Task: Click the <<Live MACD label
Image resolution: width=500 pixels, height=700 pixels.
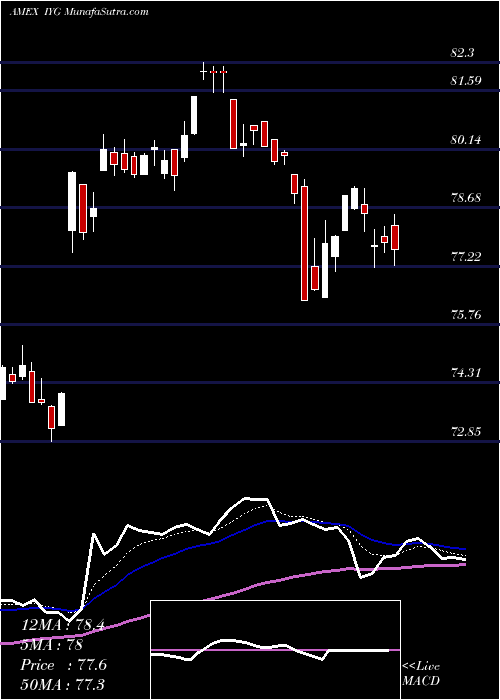Action: [421, 673]
